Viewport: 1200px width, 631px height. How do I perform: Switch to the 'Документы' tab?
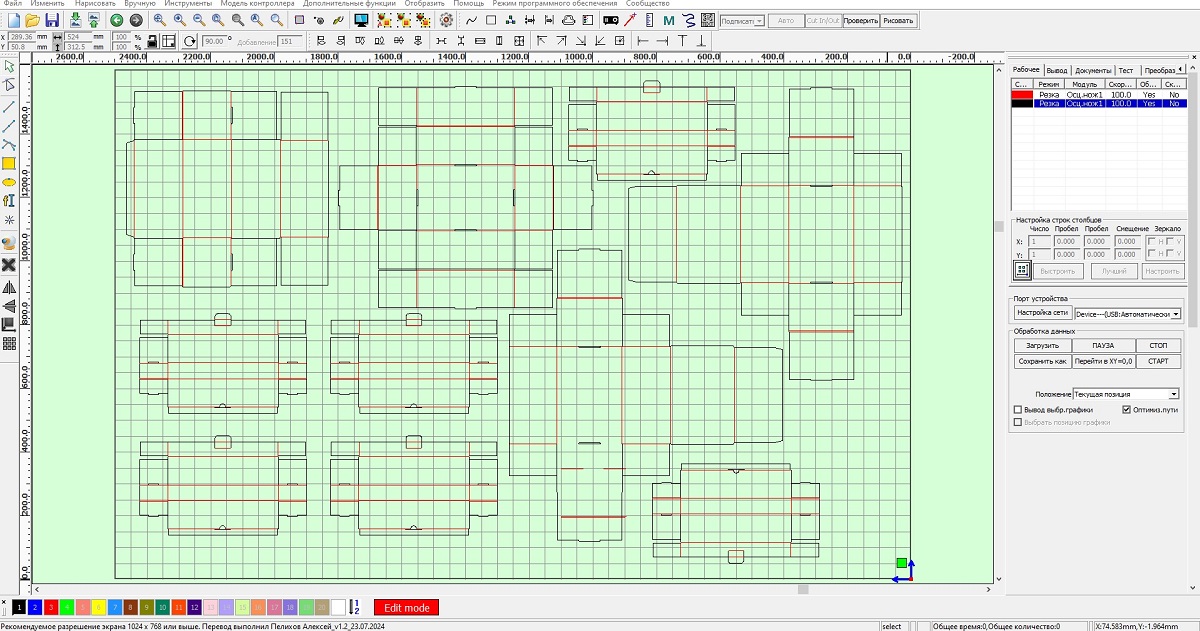click(1092, 71)
